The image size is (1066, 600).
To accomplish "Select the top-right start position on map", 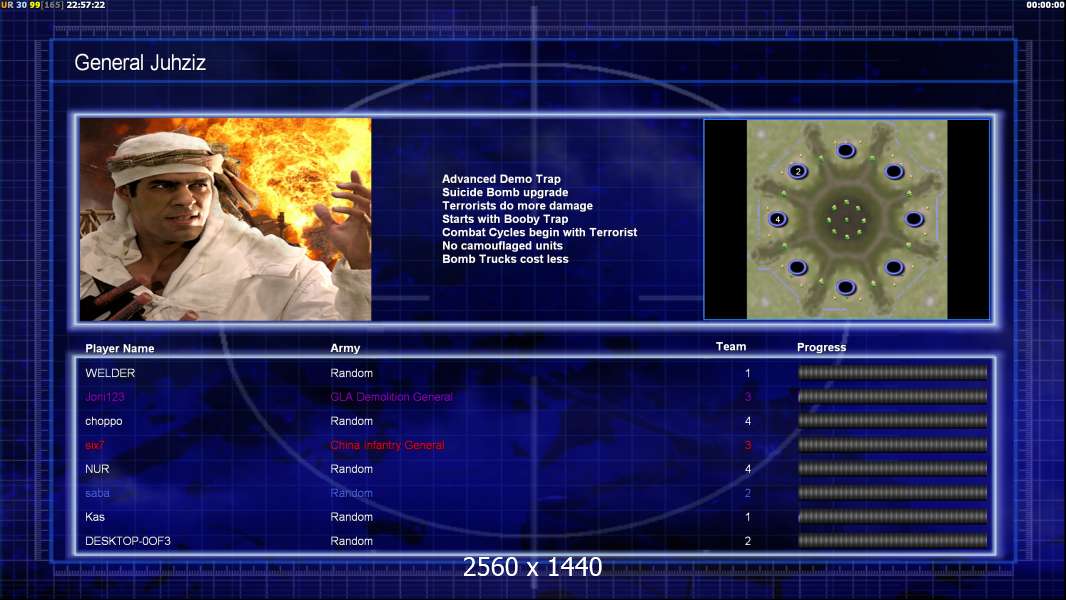I will pyautogui.click(x=894, y=171).
